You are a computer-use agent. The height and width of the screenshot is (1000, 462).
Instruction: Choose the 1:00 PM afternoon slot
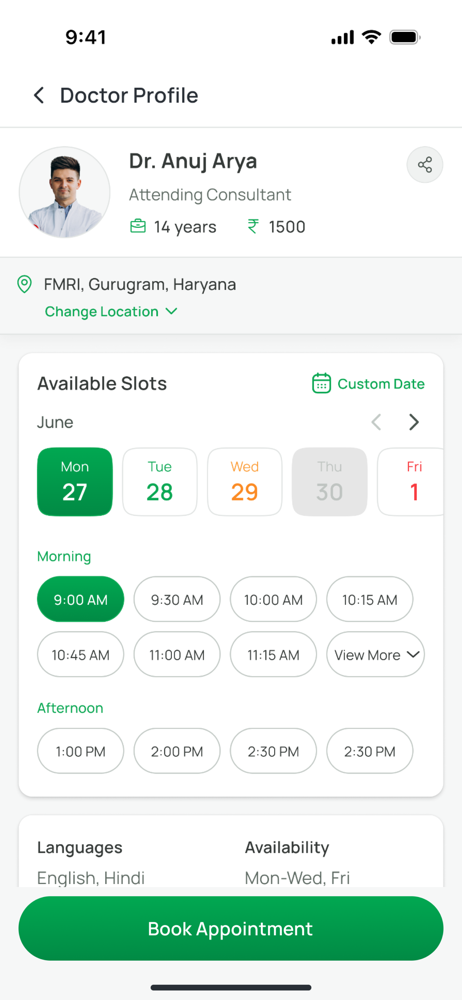[x=80, y=751]
